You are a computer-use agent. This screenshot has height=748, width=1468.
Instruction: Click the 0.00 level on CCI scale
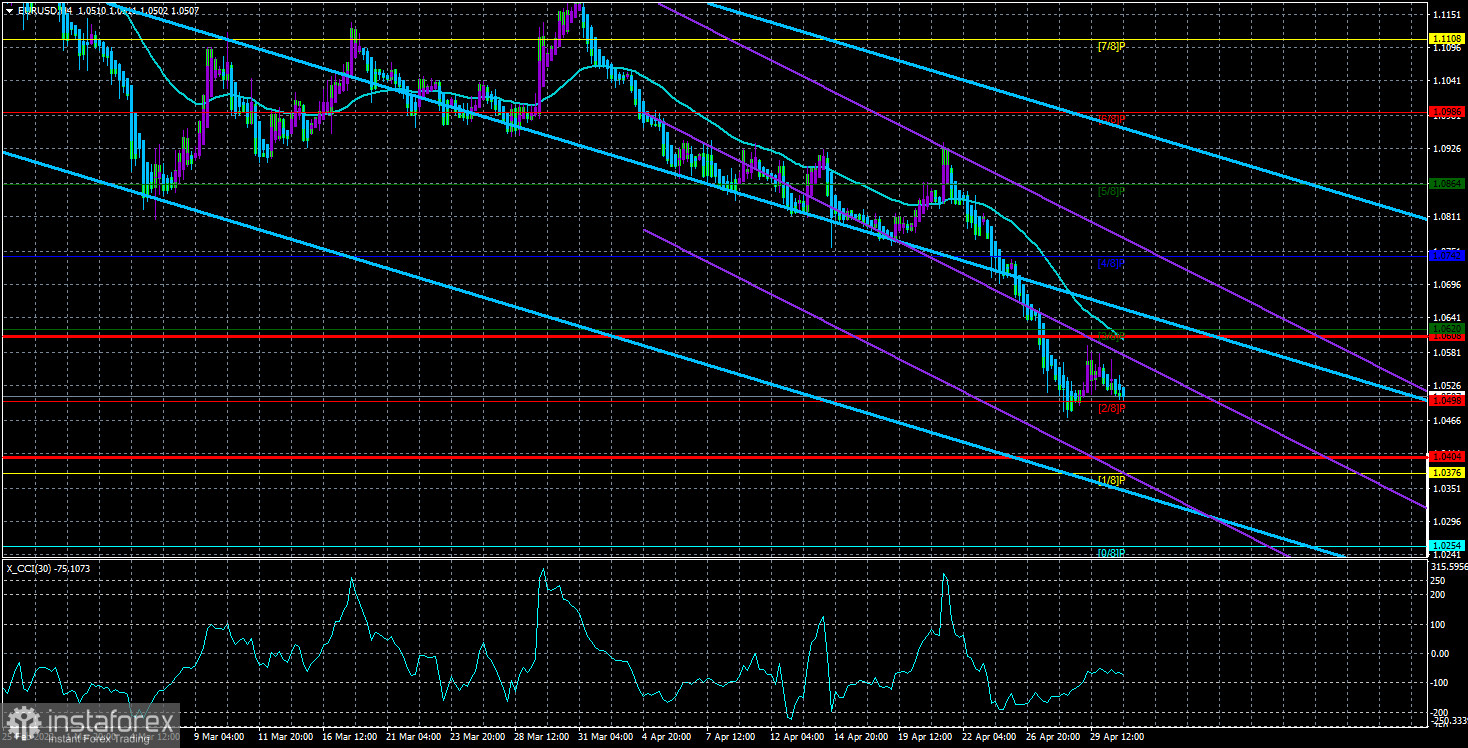click(1442, 653)
